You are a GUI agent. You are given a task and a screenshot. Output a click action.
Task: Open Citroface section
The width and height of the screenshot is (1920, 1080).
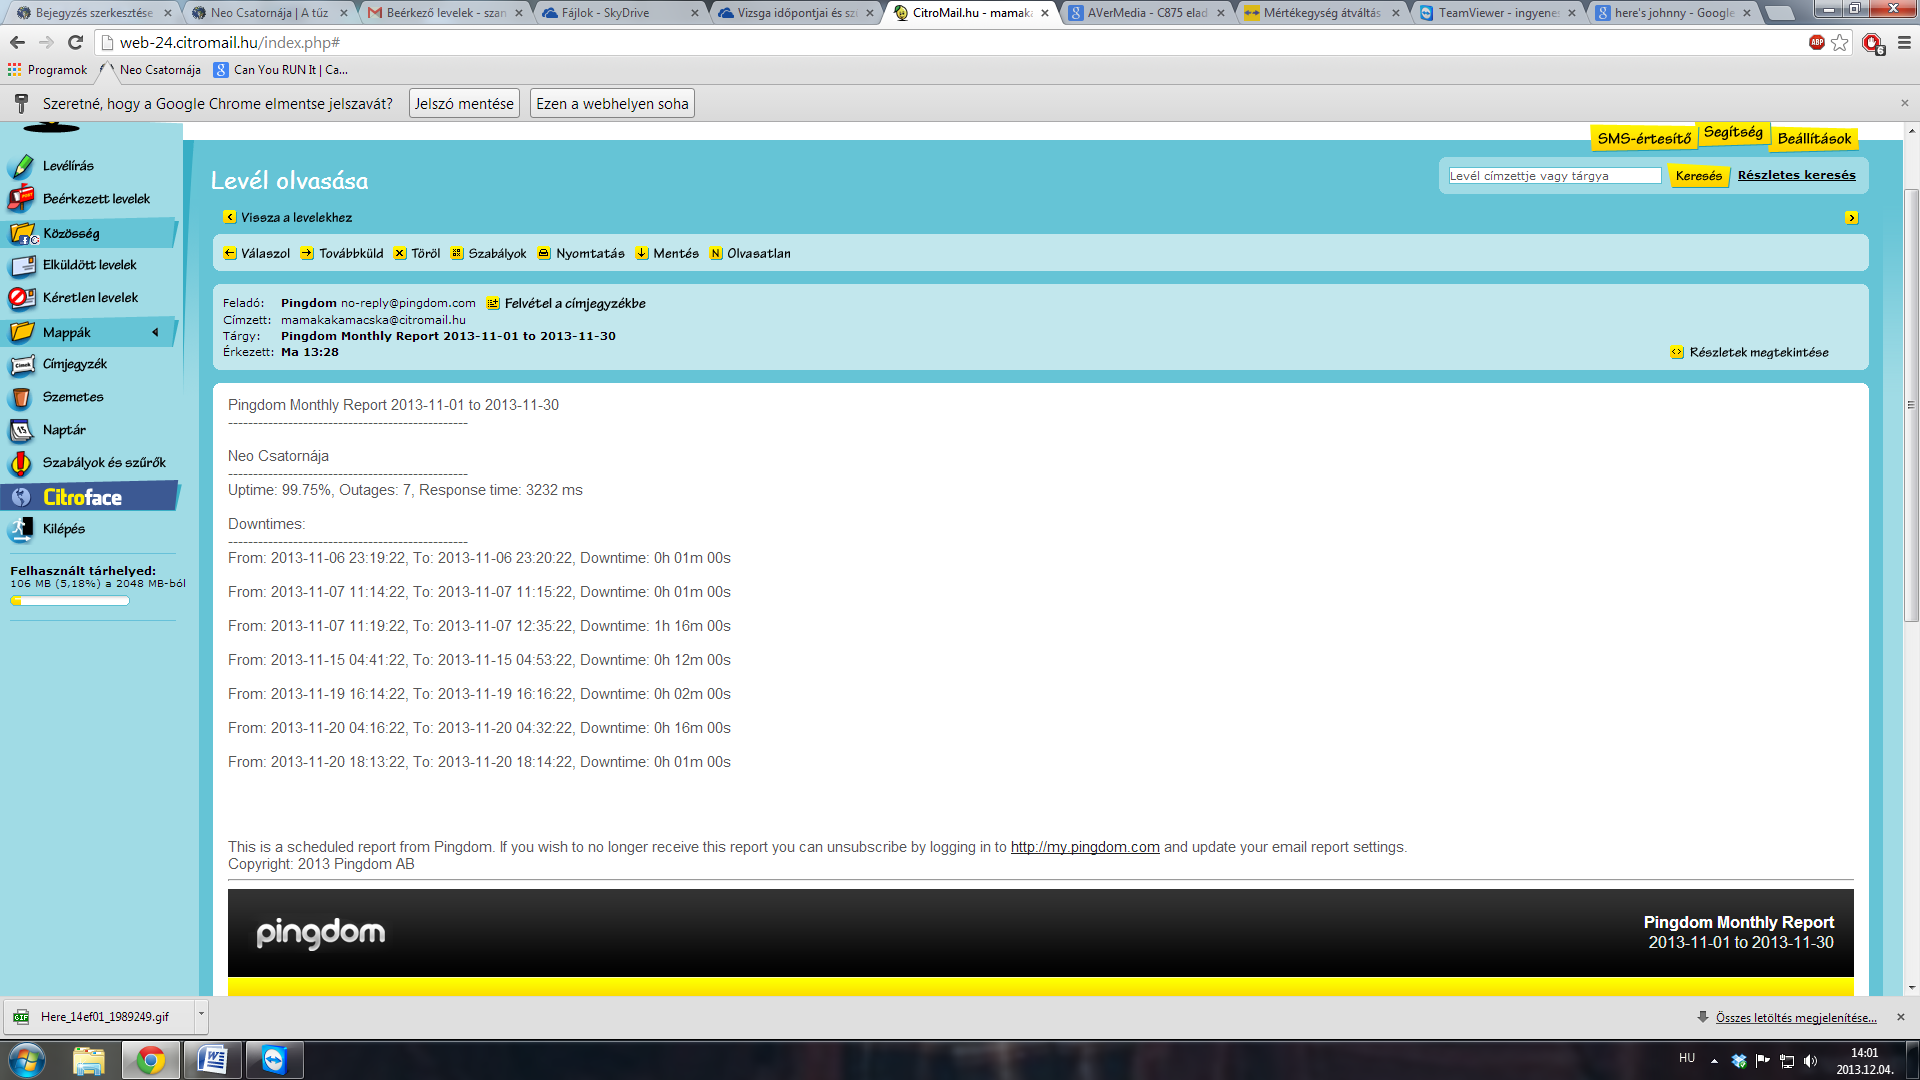pyautogui.click(x=90, y=497)
